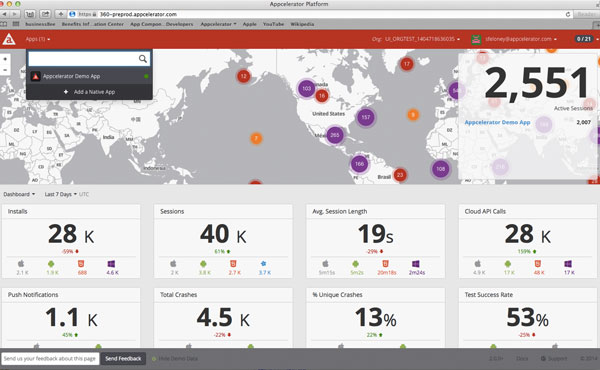Click the Installs 28 K value
The width and height of the screenshot is (600, 370).
[x=71, y=234]
